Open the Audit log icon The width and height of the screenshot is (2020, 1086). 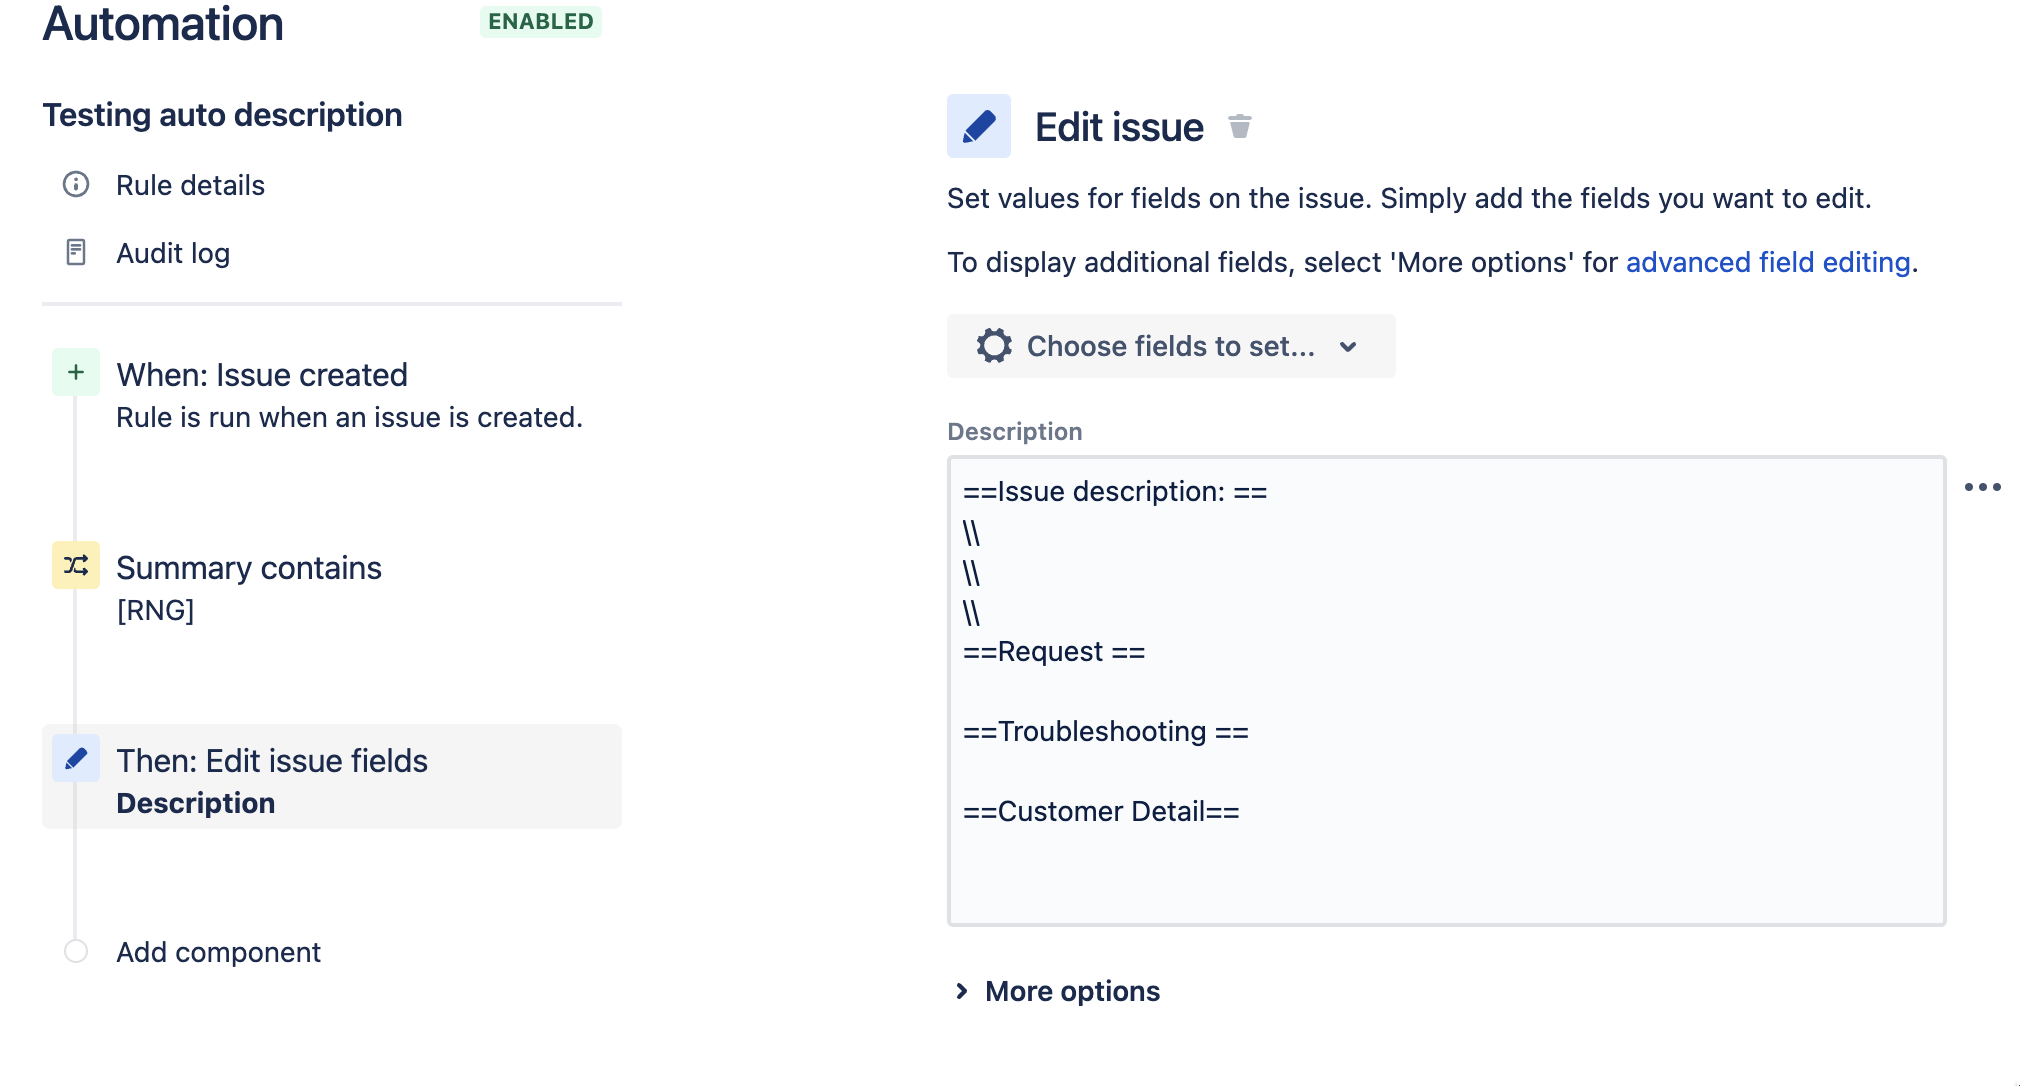pos(75,252)
